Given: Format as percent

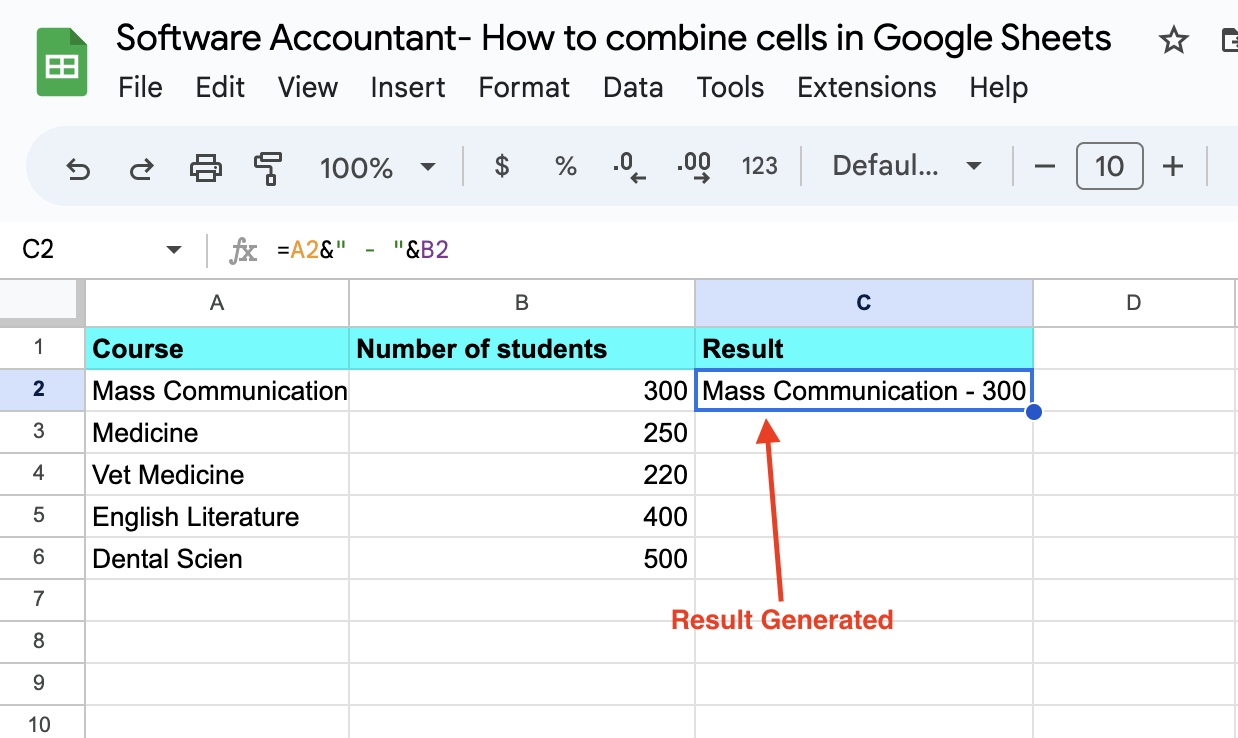Looking at the screenshot, I should click(x=566, y=167).
